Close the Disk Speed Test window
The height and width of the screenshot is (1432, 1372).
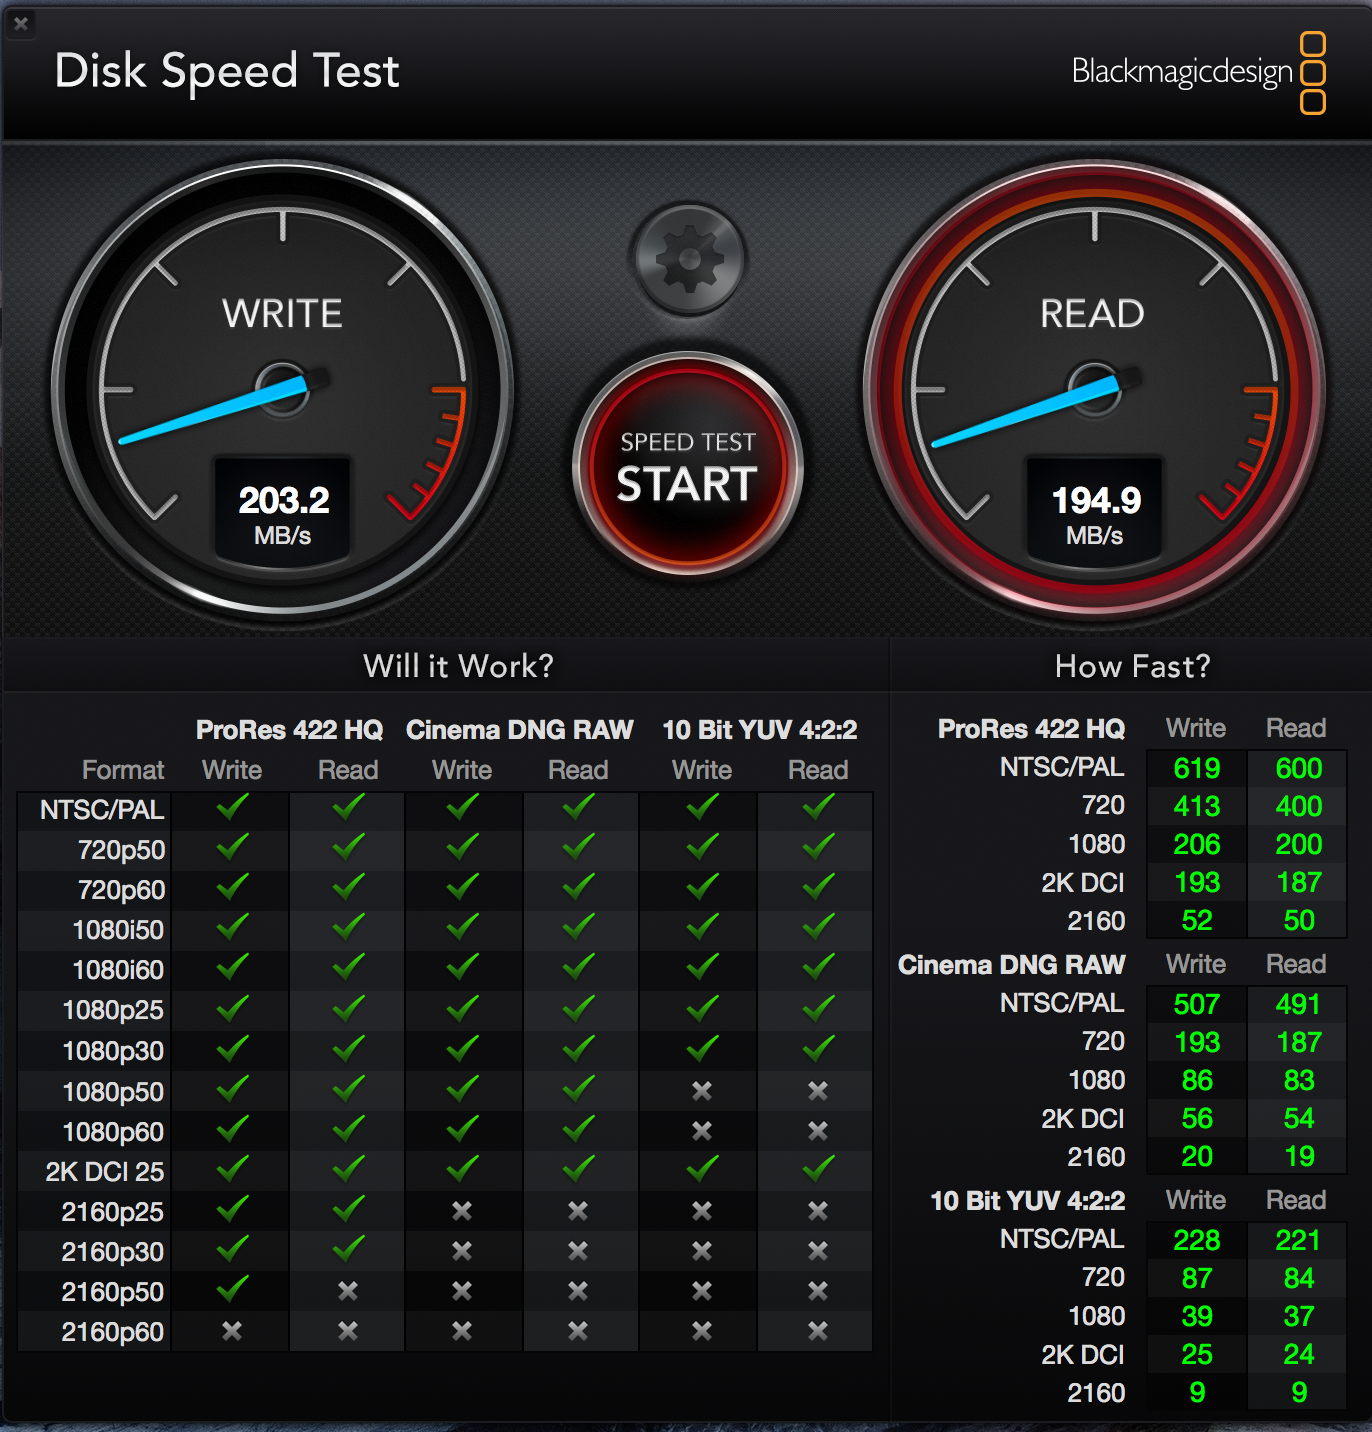click(x=20, y=23)
